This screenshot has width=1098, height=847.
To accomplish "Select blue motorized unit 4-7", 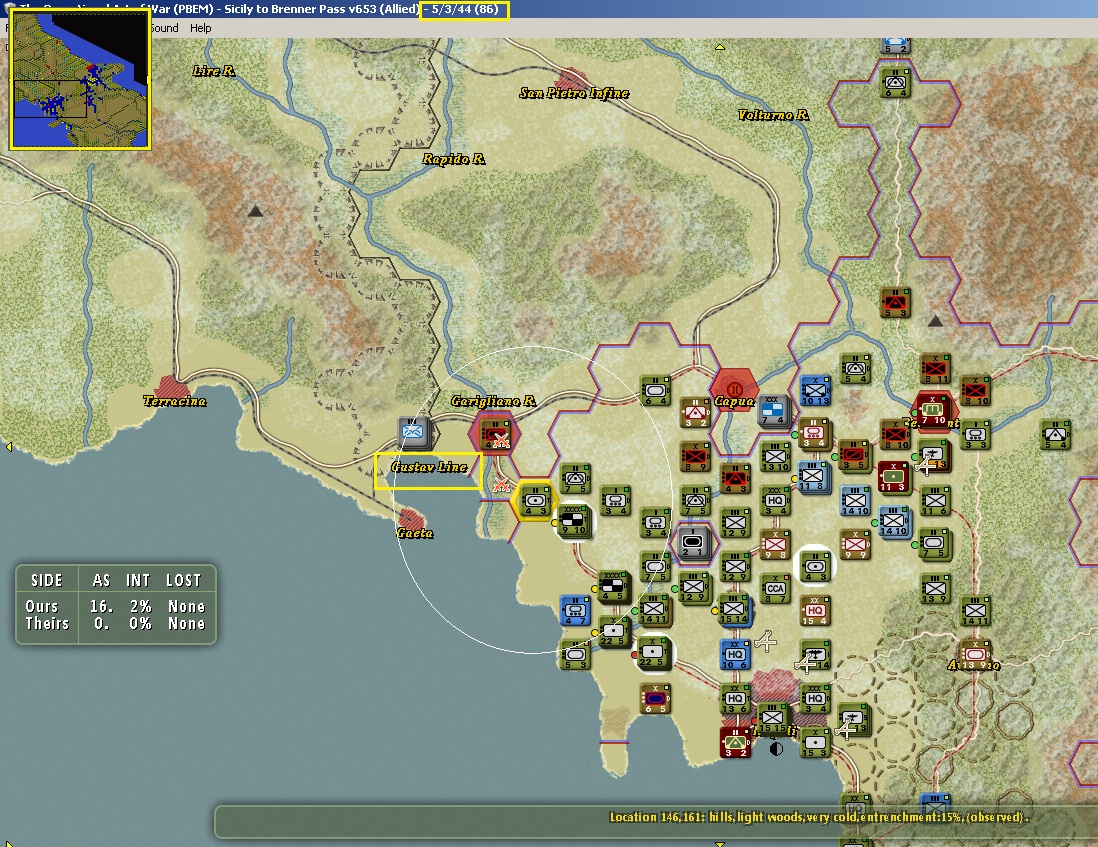I will pyautogui.click(x=576, y=611).
